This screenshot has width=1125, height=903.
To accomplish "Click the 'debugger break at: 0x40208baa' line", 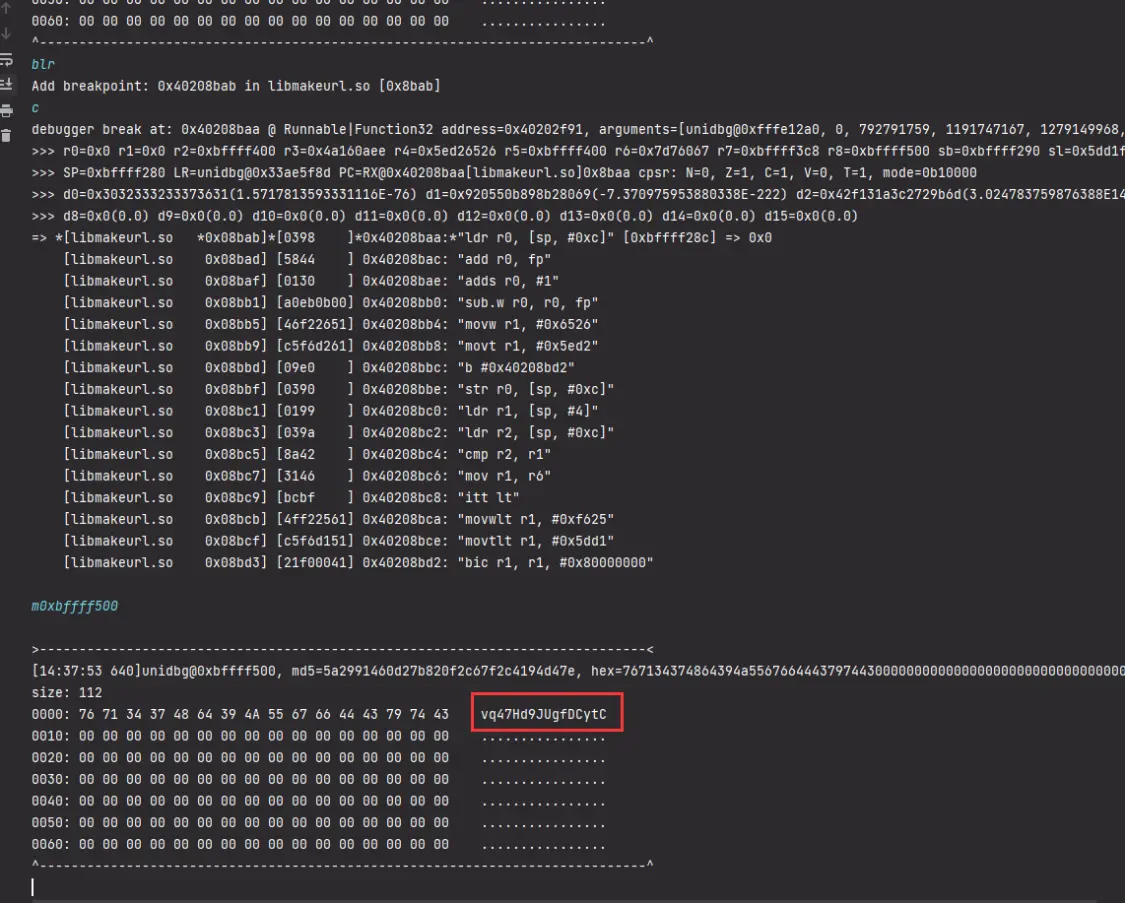I will point(578,129).
